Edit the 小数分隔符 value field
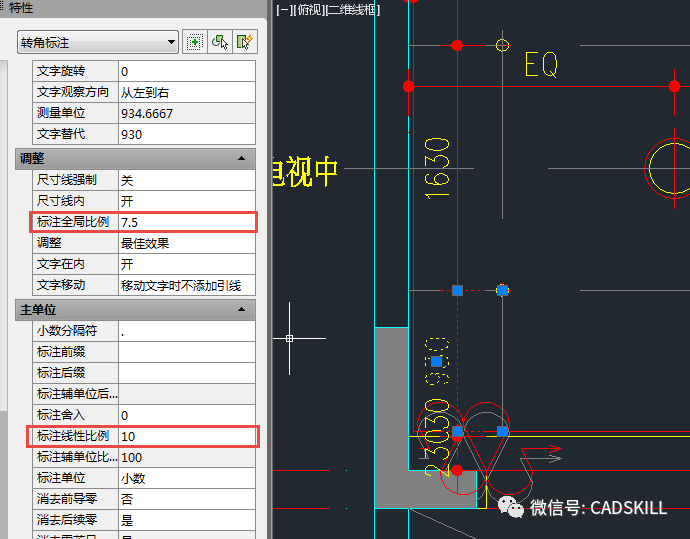 click(187, 331)
